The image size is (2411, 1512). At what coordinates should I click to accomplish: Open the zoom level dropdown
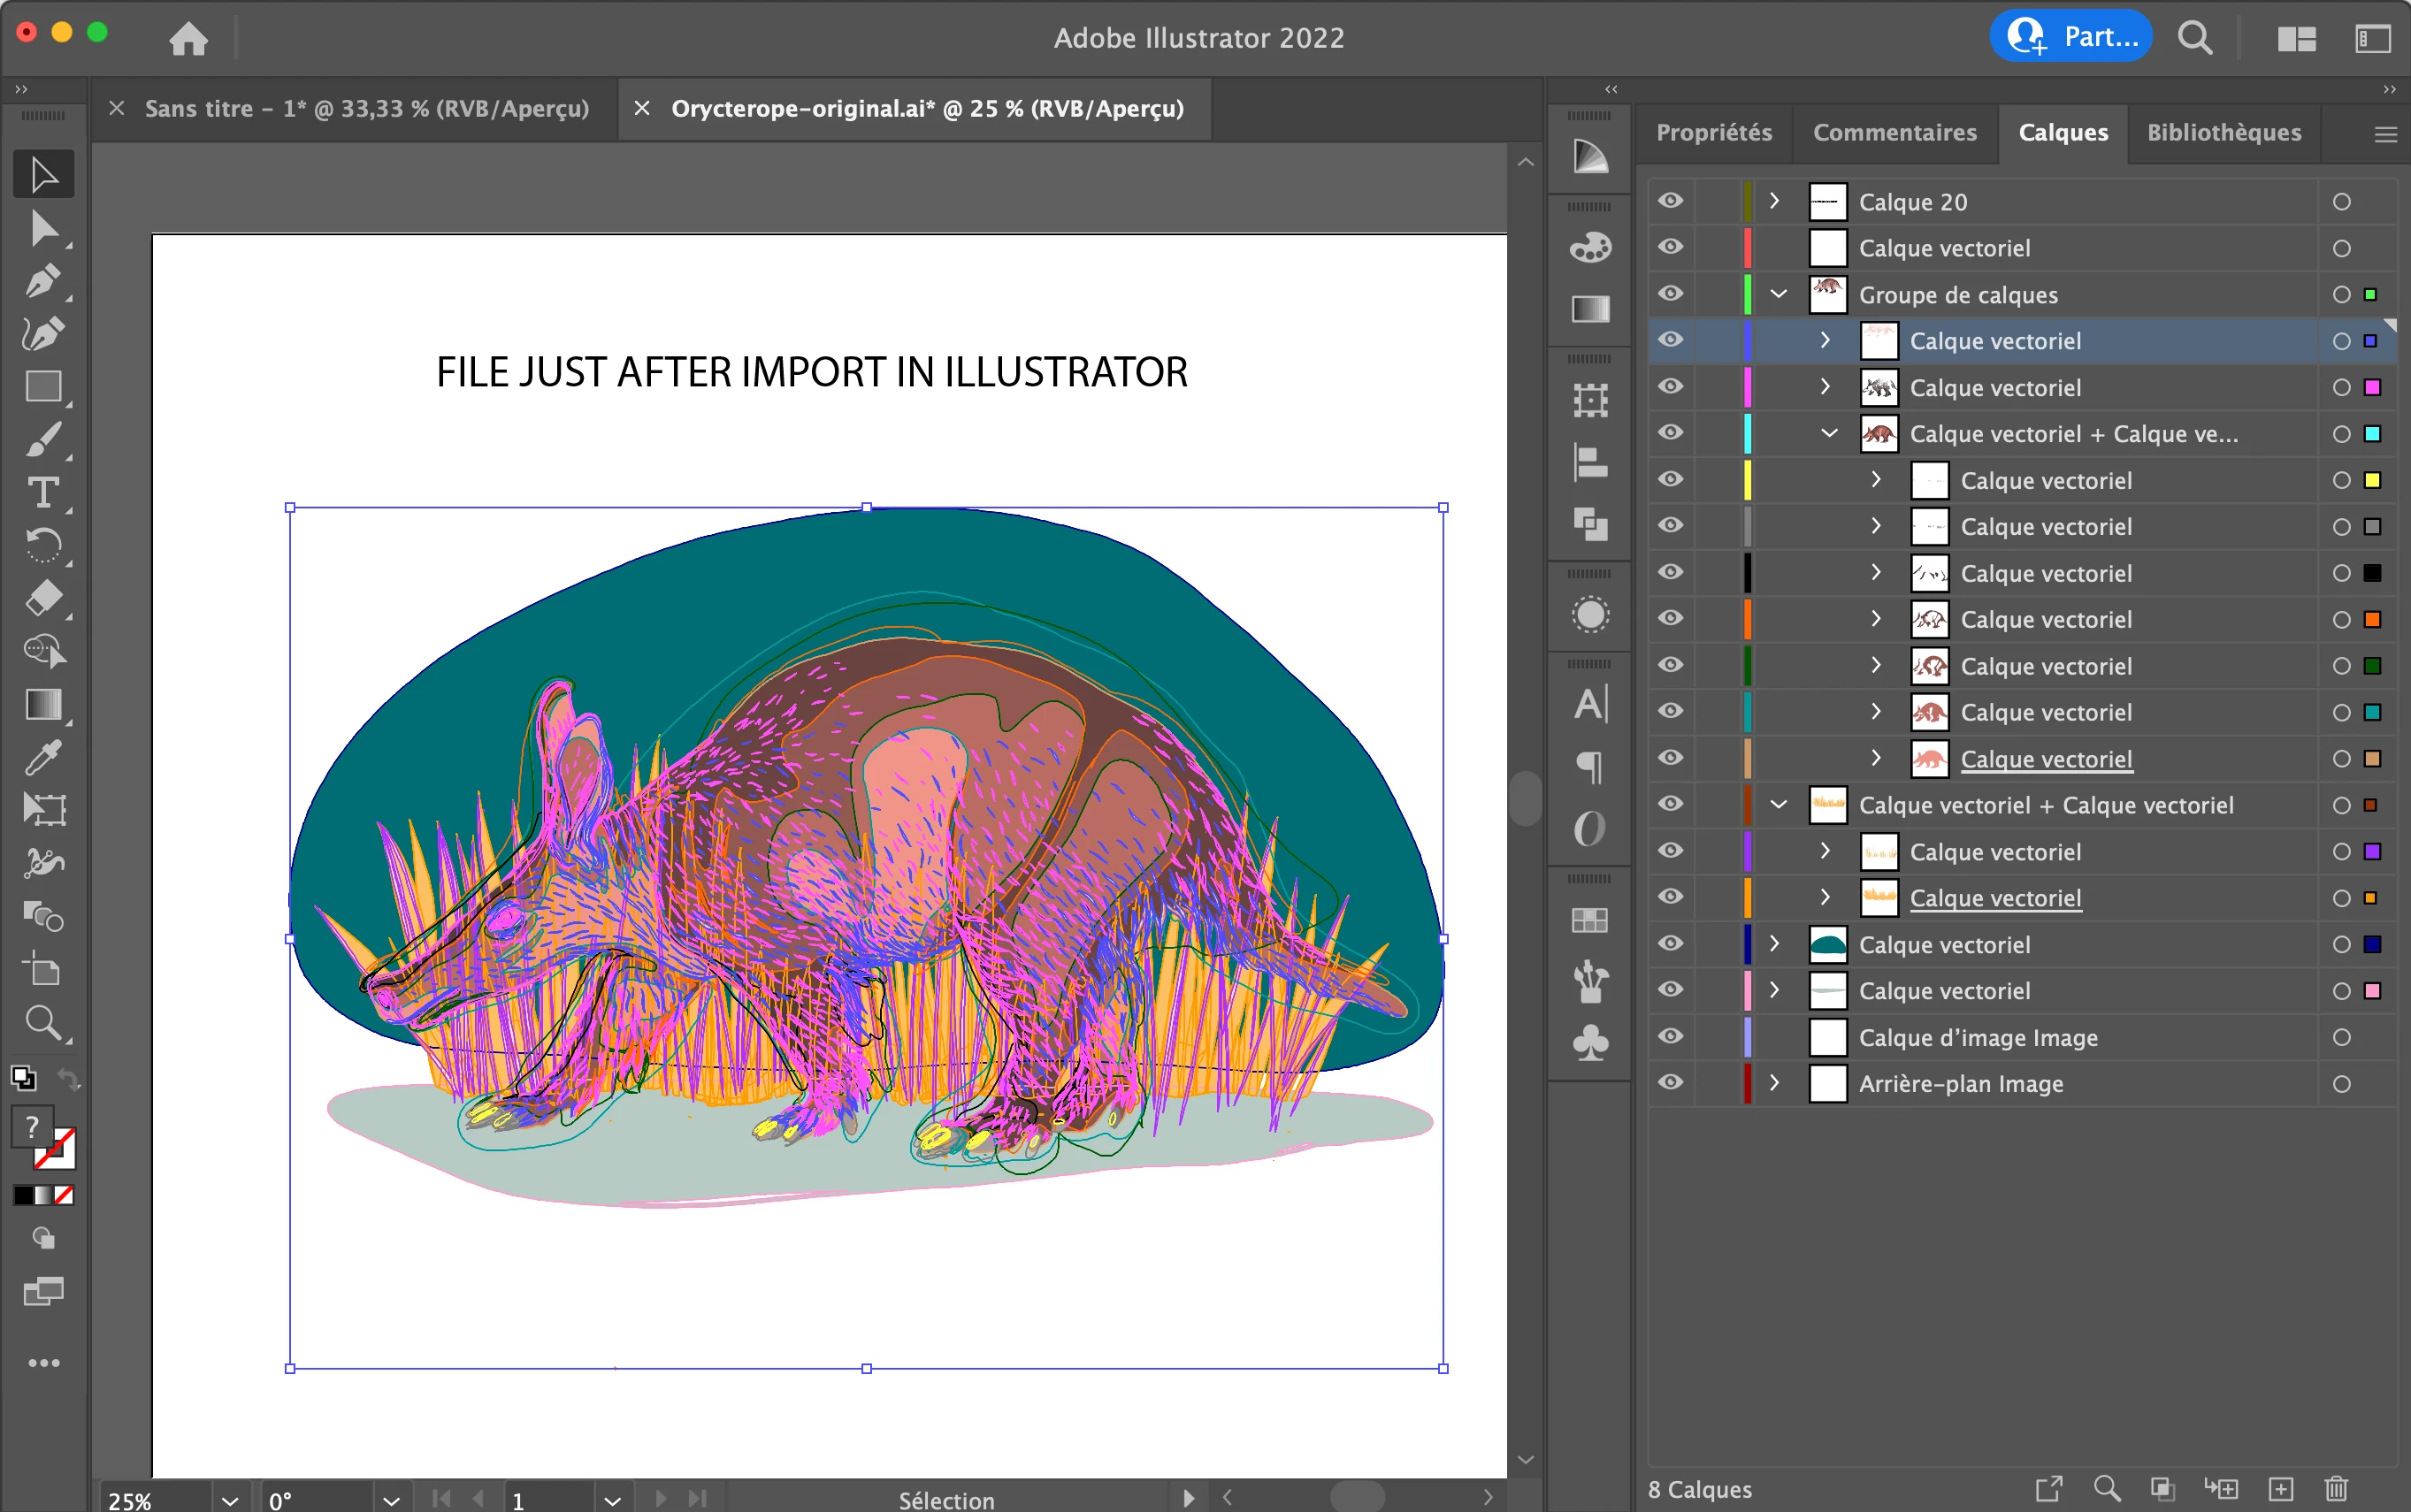tap(229, 1499)
